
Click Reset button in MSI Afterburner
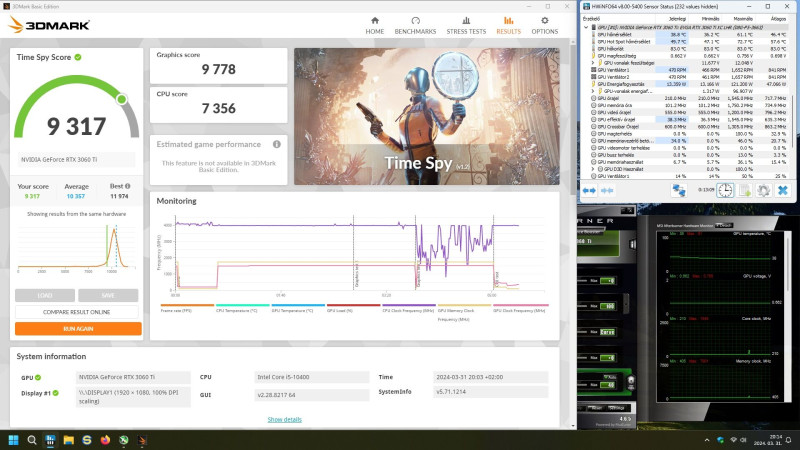point(596,408)
